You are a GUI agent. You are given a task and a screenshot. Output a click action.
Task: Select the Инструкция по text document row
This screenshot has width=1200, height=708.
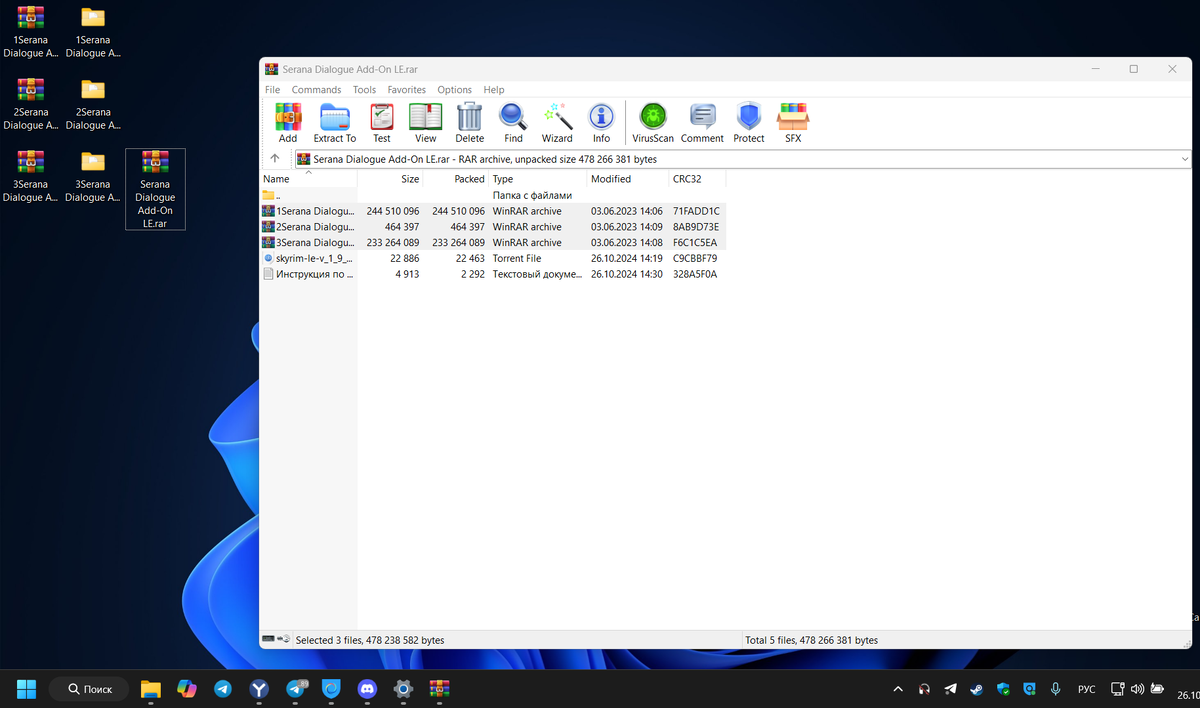[x=492, y=274]
